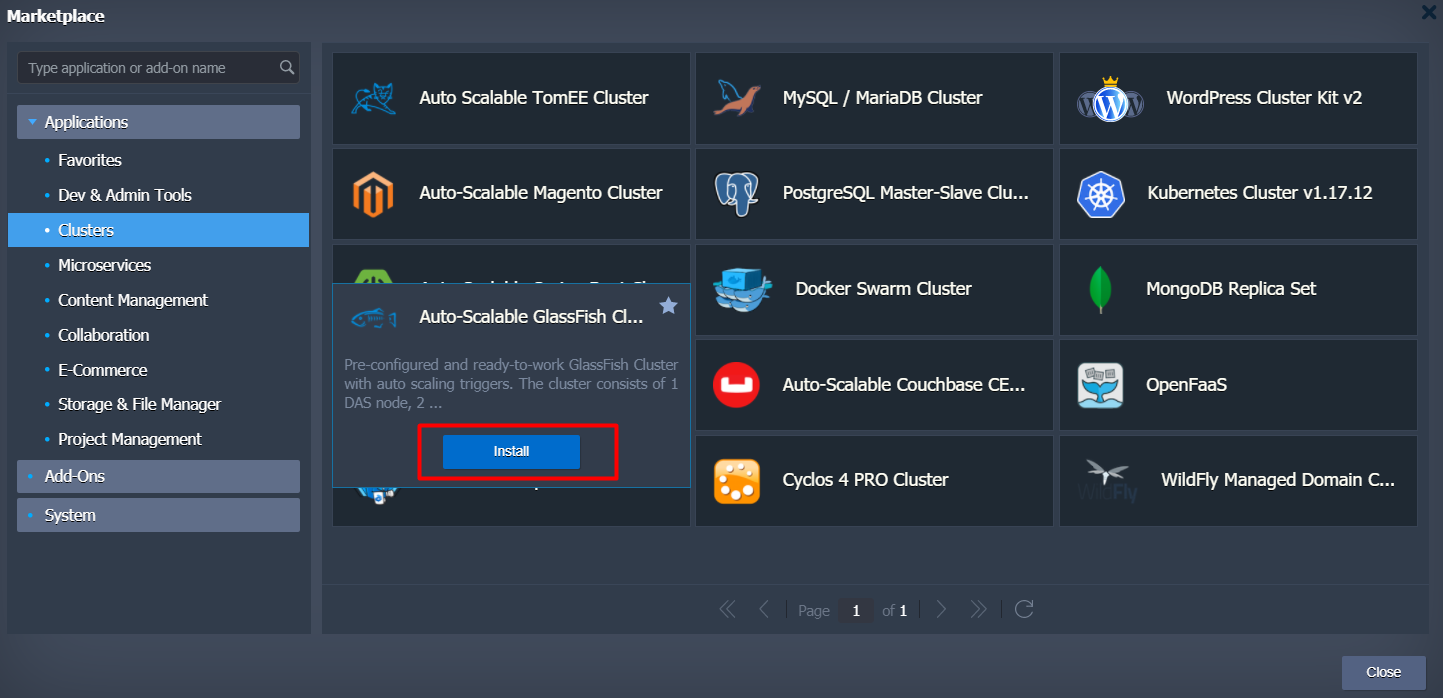
Task: Select Auto-Scalable Magento Cluster title
Action: point(541,193)
